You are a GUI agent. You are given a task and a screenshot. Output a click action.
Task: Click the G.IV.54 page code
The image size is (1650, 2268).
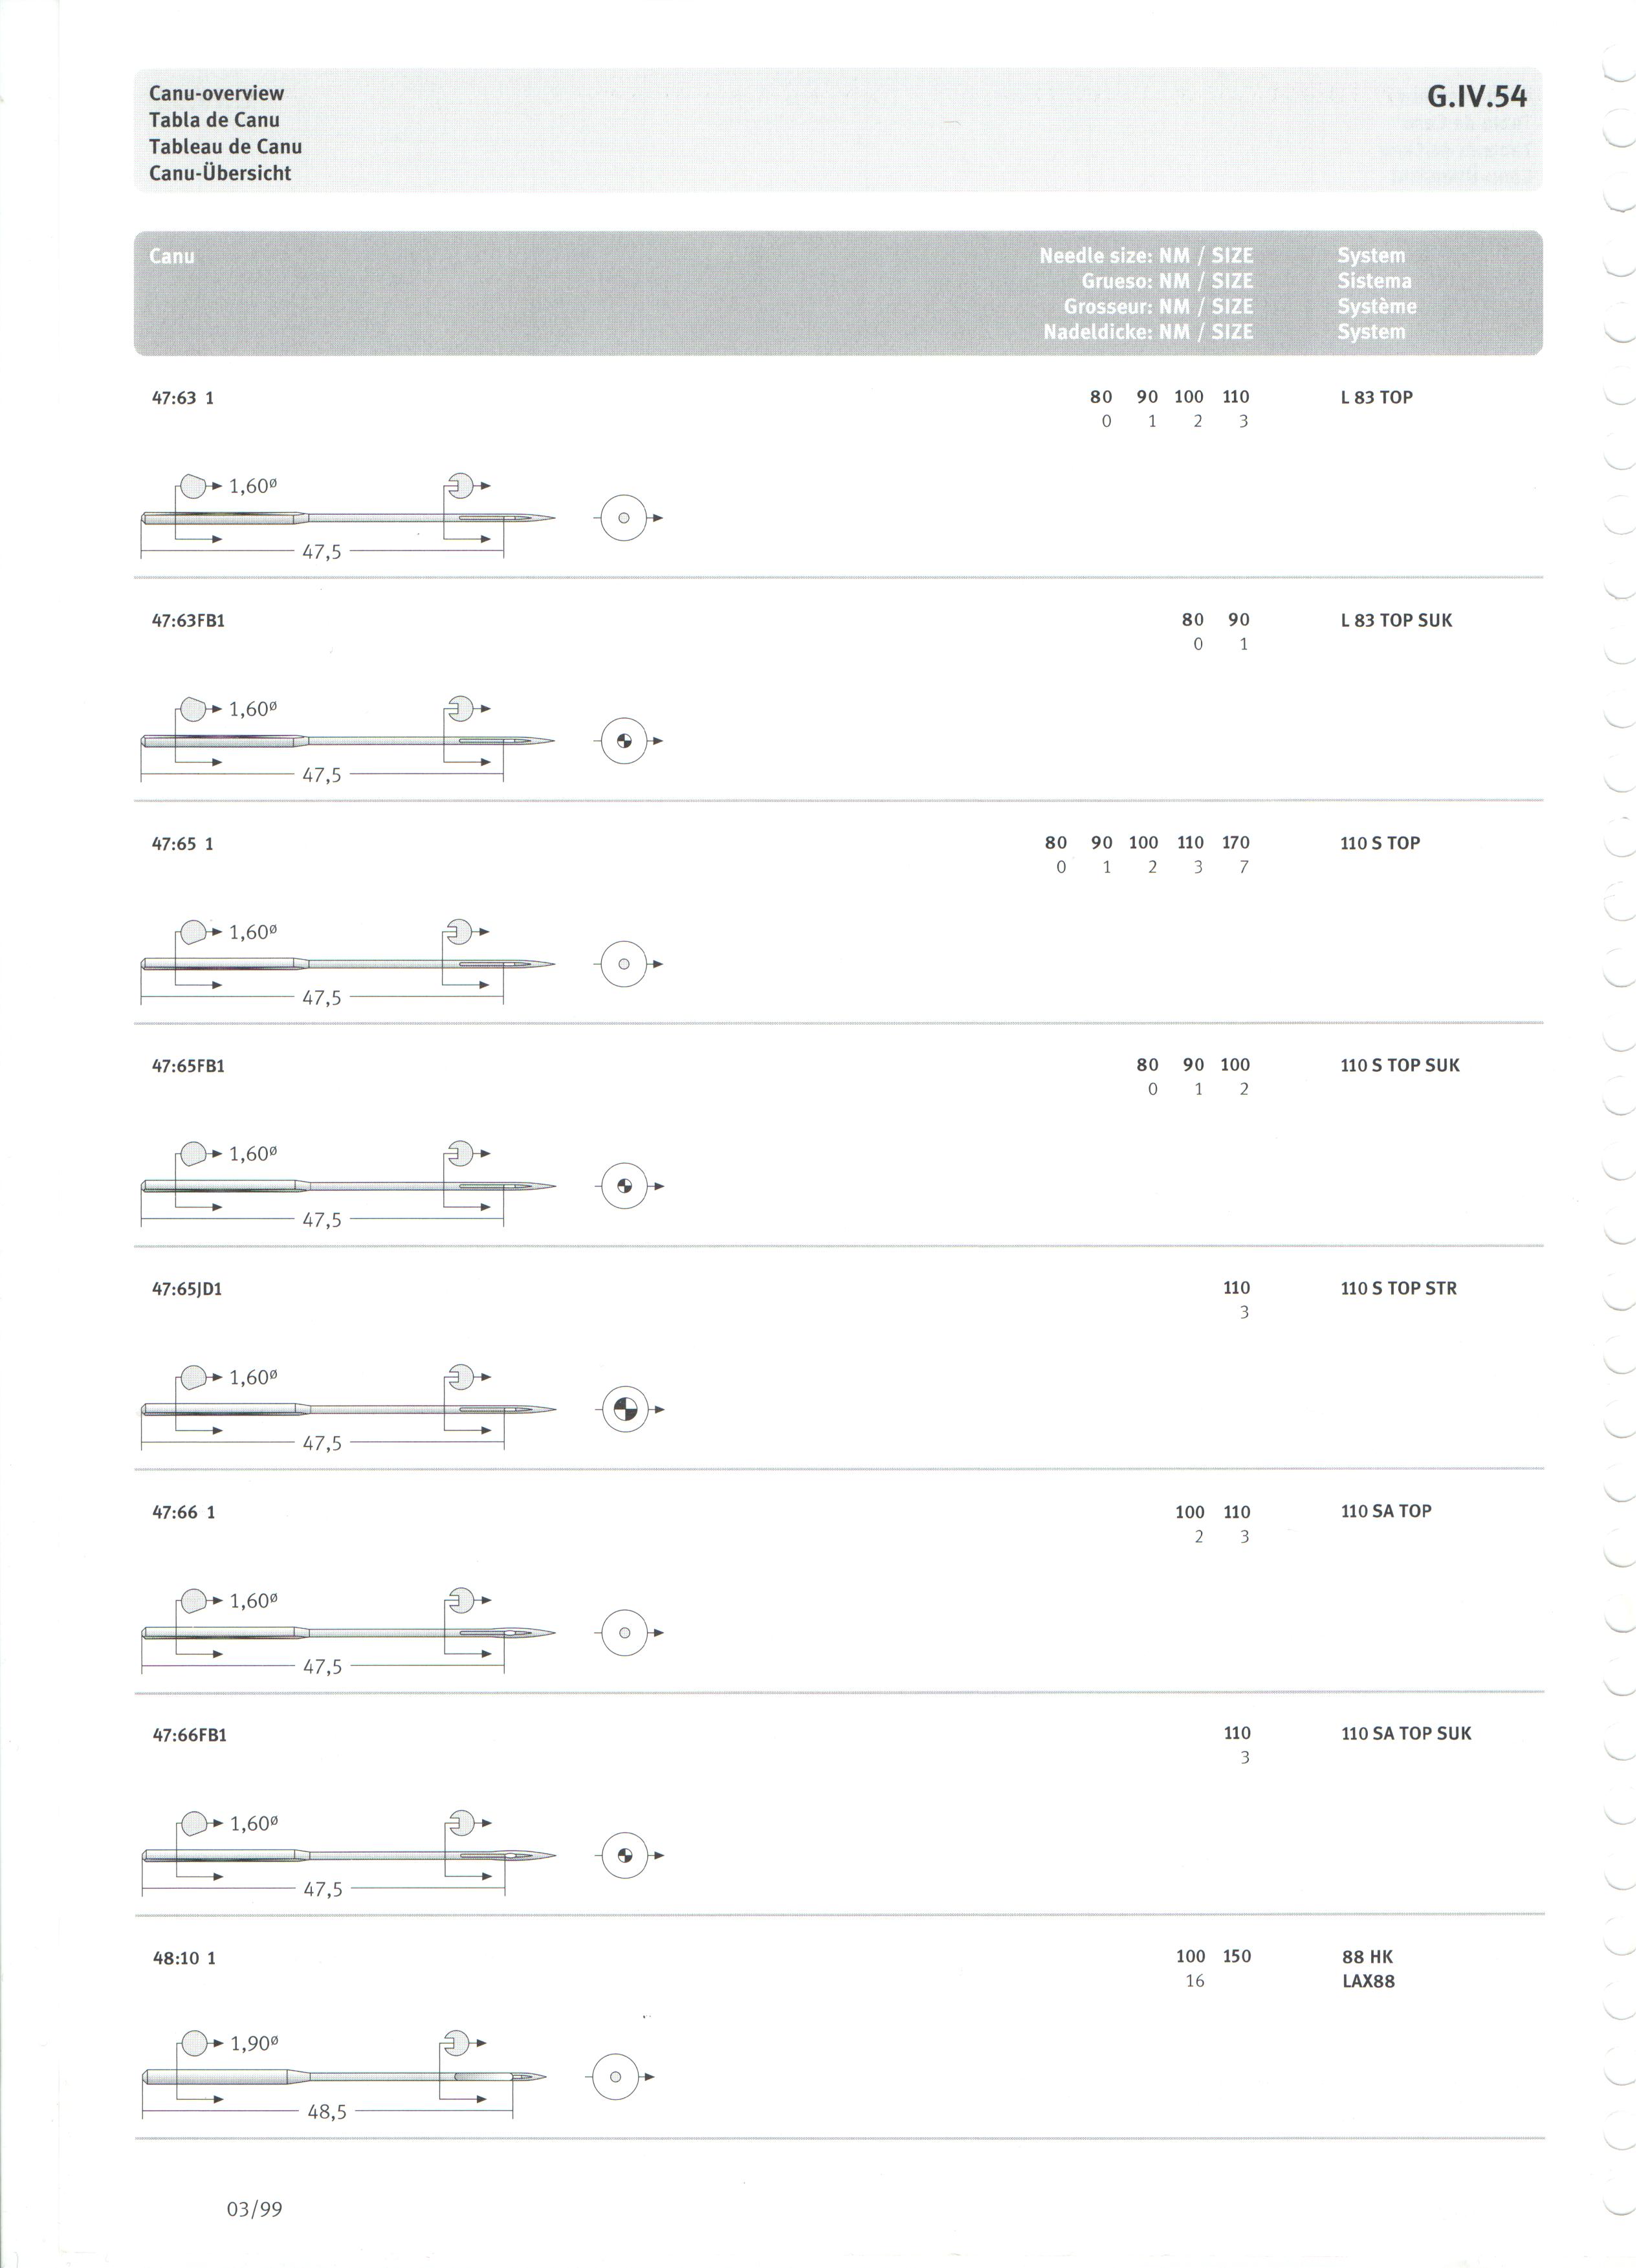(x=1477, y=97)
